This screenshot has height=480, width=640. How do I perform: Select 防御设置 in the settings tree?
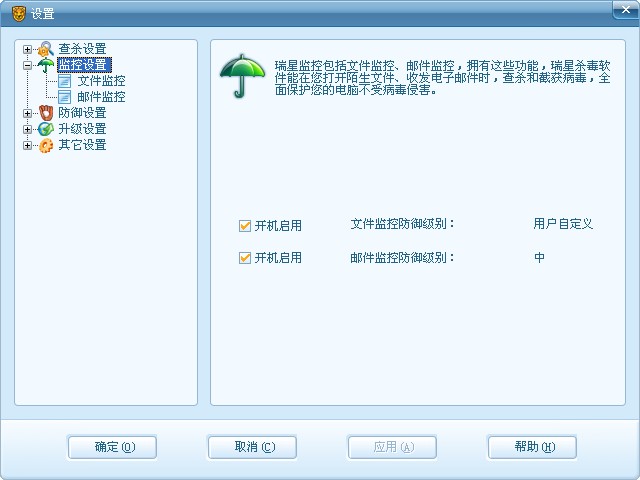point(82,113)
